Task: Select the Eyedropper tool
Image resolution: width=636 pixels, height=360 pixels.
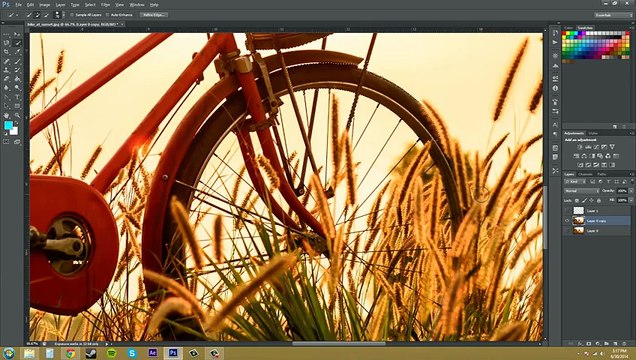Action: [17, 52]
